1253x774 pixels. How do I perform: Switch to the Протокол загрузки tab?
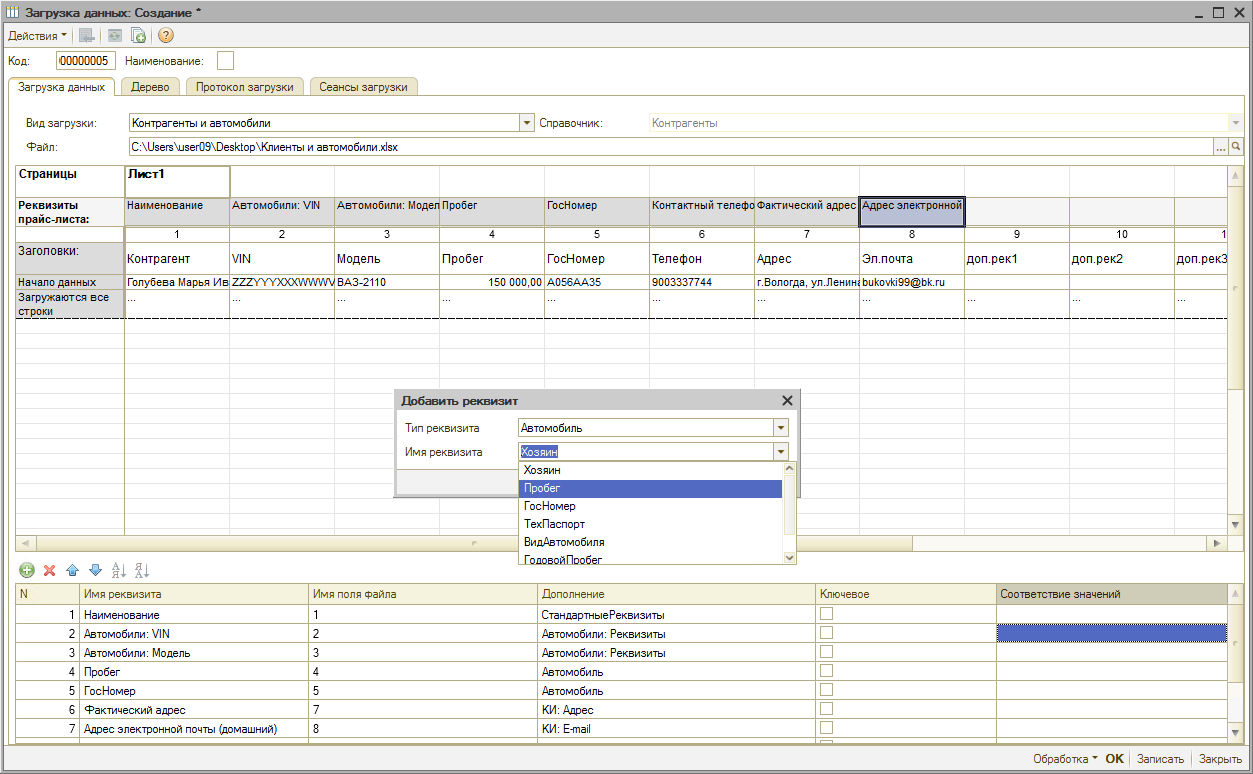point(245,87)
